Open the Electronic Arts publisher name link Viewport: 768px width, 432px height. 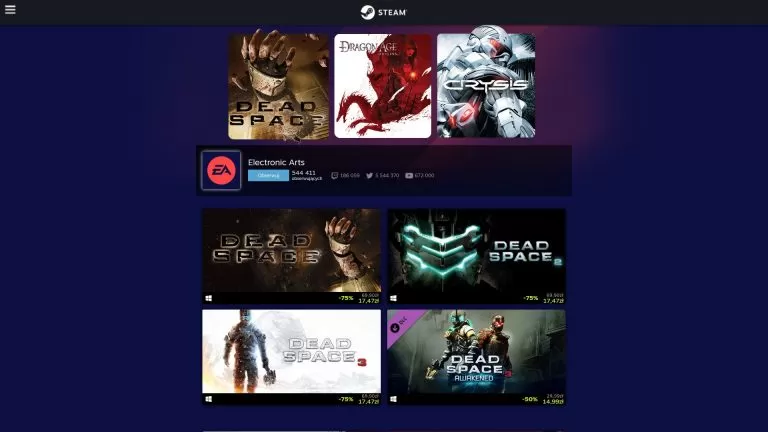pyautogui.click(x=276, y=162)
